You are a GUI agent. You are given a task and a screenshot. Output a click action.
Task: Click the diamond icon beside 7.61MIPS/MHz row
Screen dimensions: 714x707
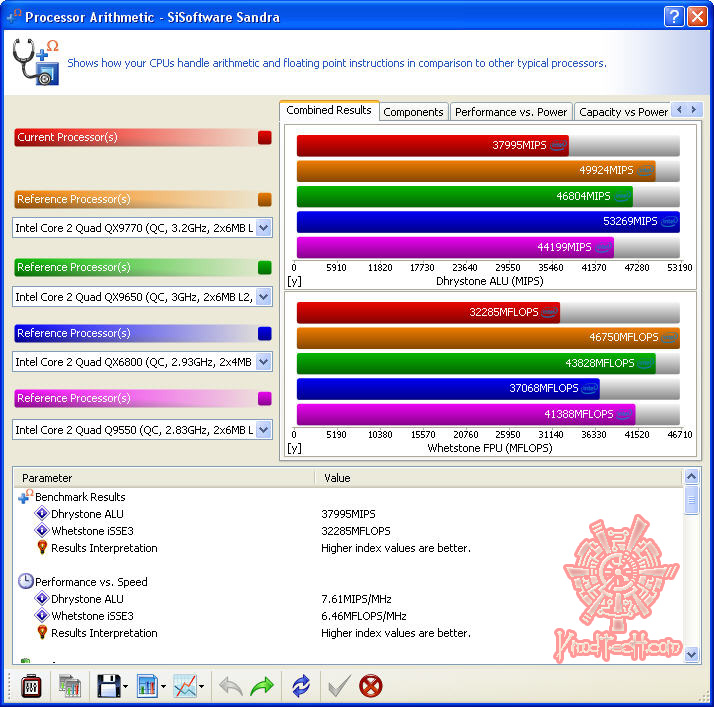(42, 598)
